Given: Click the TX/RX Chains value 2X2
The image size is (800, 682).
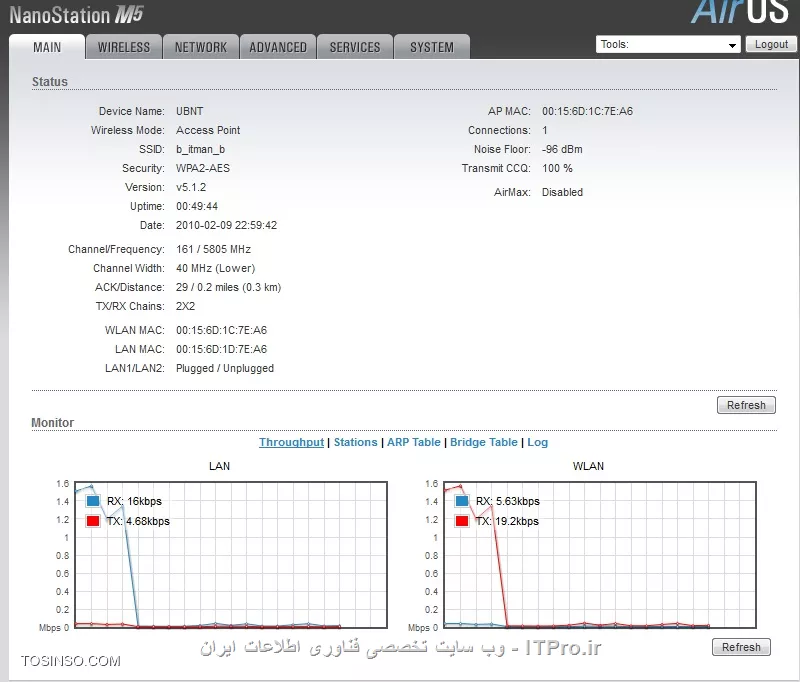Looking at the screenshot, I should click(x=185, y=306).
